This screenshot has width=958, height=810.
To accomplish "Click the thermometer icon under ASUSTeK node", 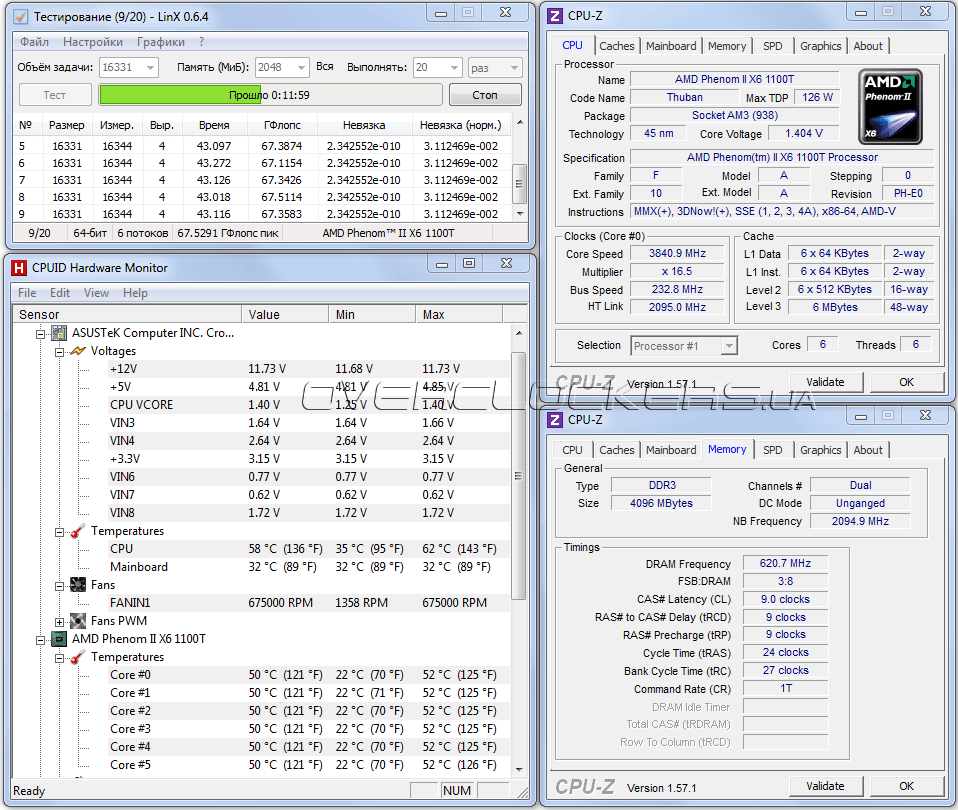I will coord(78,531).
